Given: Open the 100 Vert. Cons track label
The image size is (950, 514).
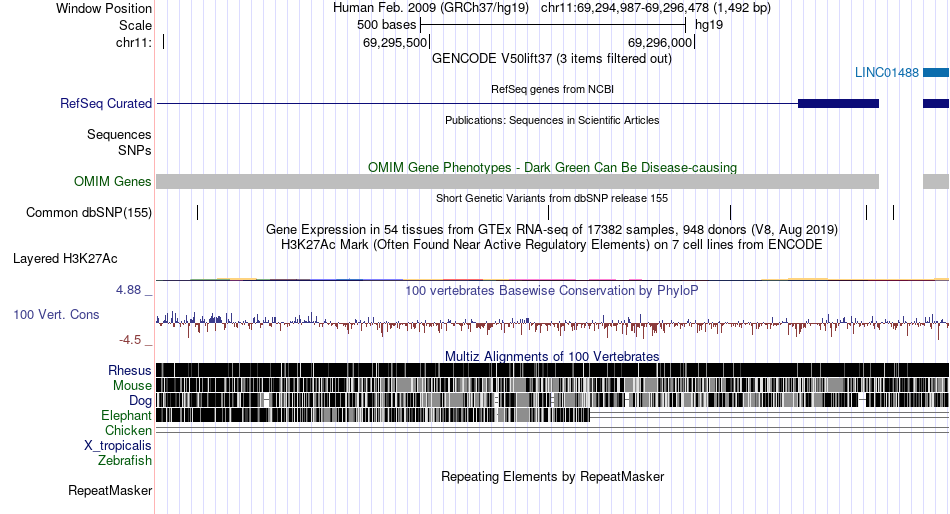Looking at the screenshot, I should [56, 315].
